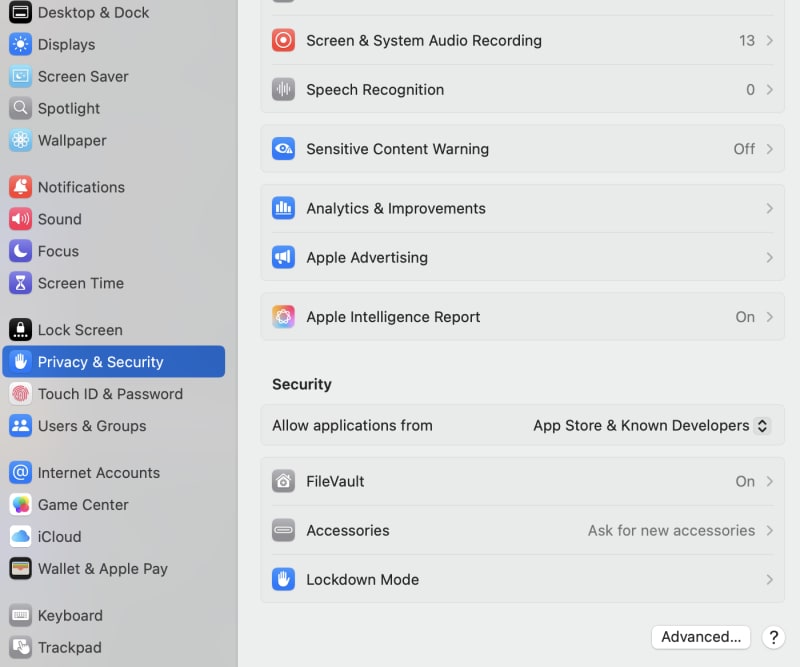Click the Advanced button

pyautogui.click(x=700, y=637)
